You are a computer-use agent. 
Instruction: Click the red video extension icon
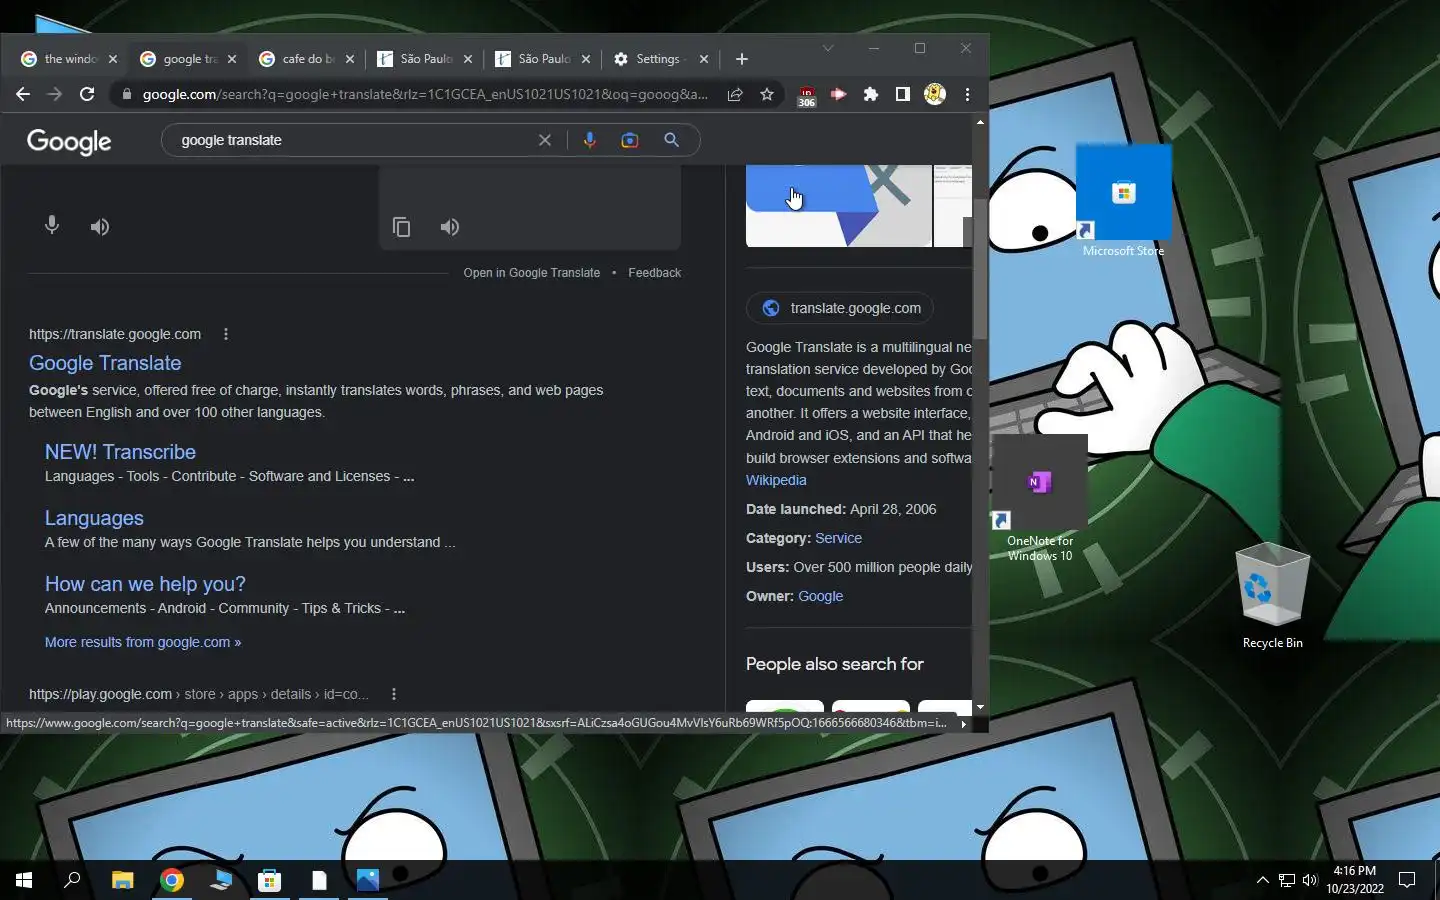tap(838, 94)
